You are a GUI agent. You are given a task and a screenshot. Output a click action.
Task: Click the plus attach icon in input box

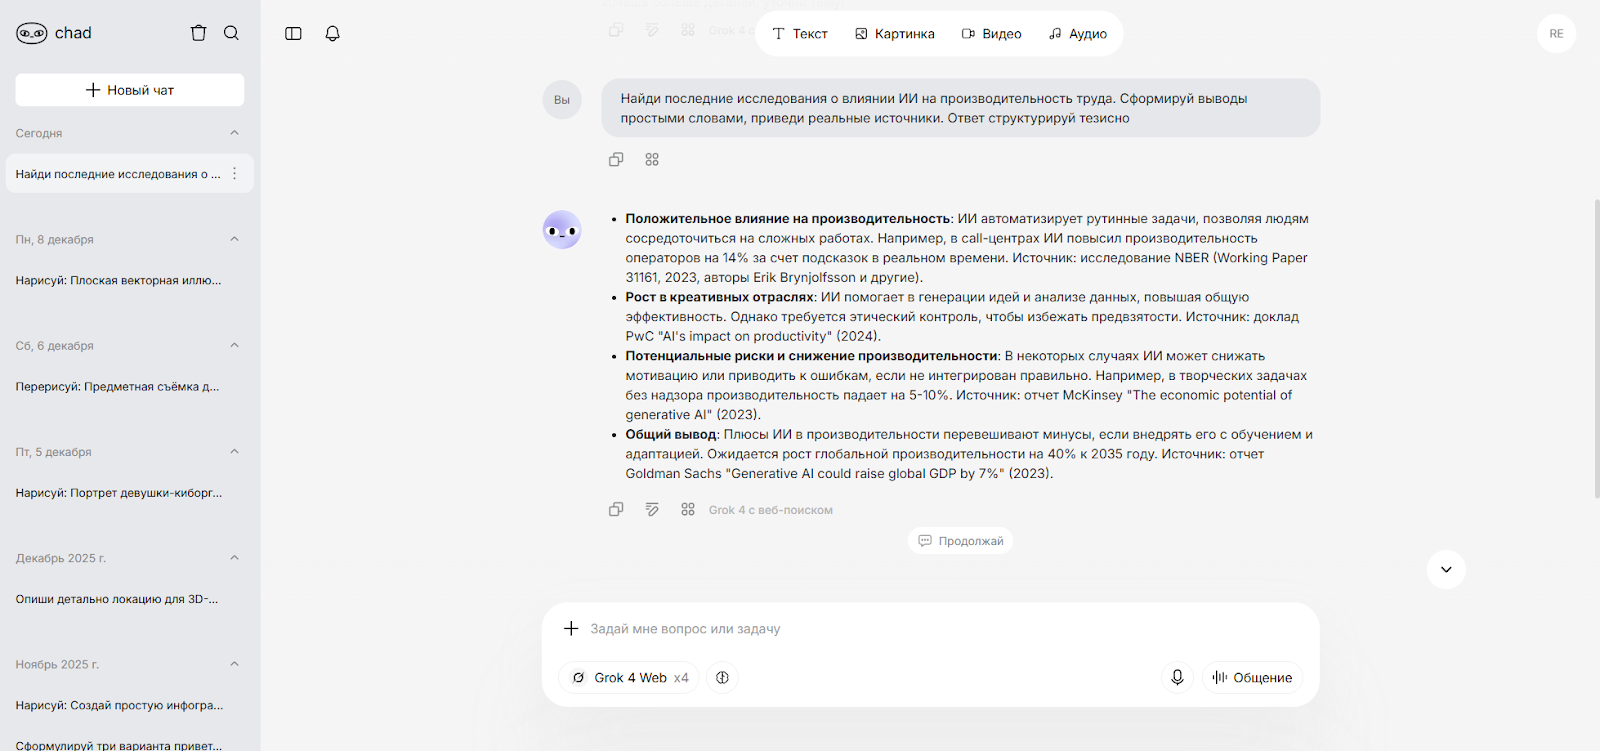click(x=571, y=628)
